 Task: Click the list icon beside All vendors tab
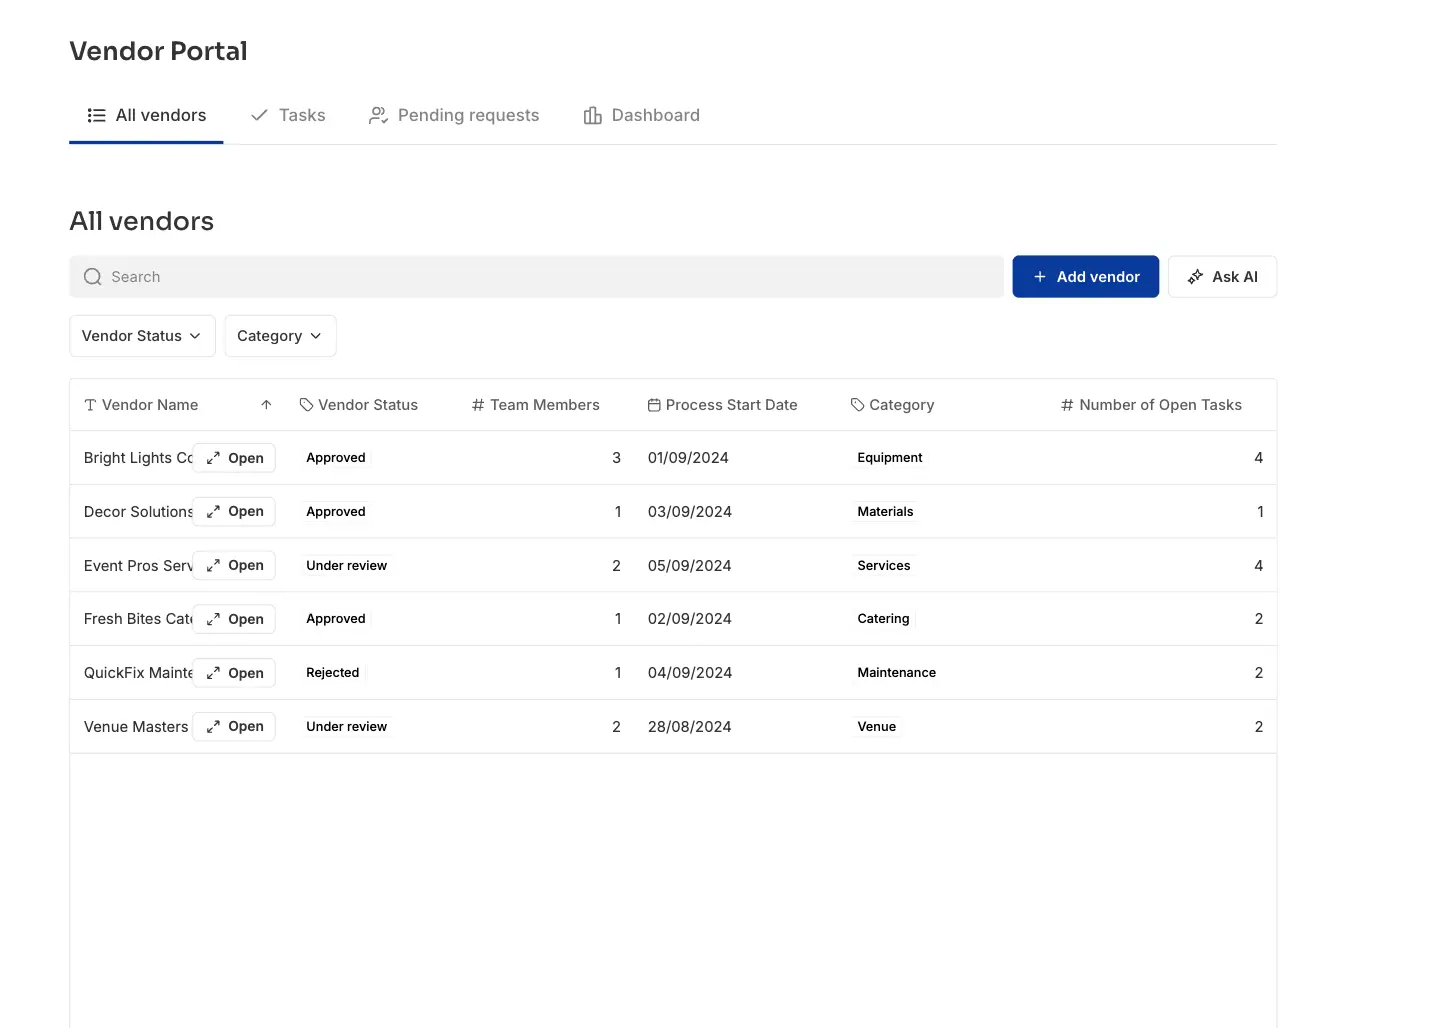(x=96, y=115)
